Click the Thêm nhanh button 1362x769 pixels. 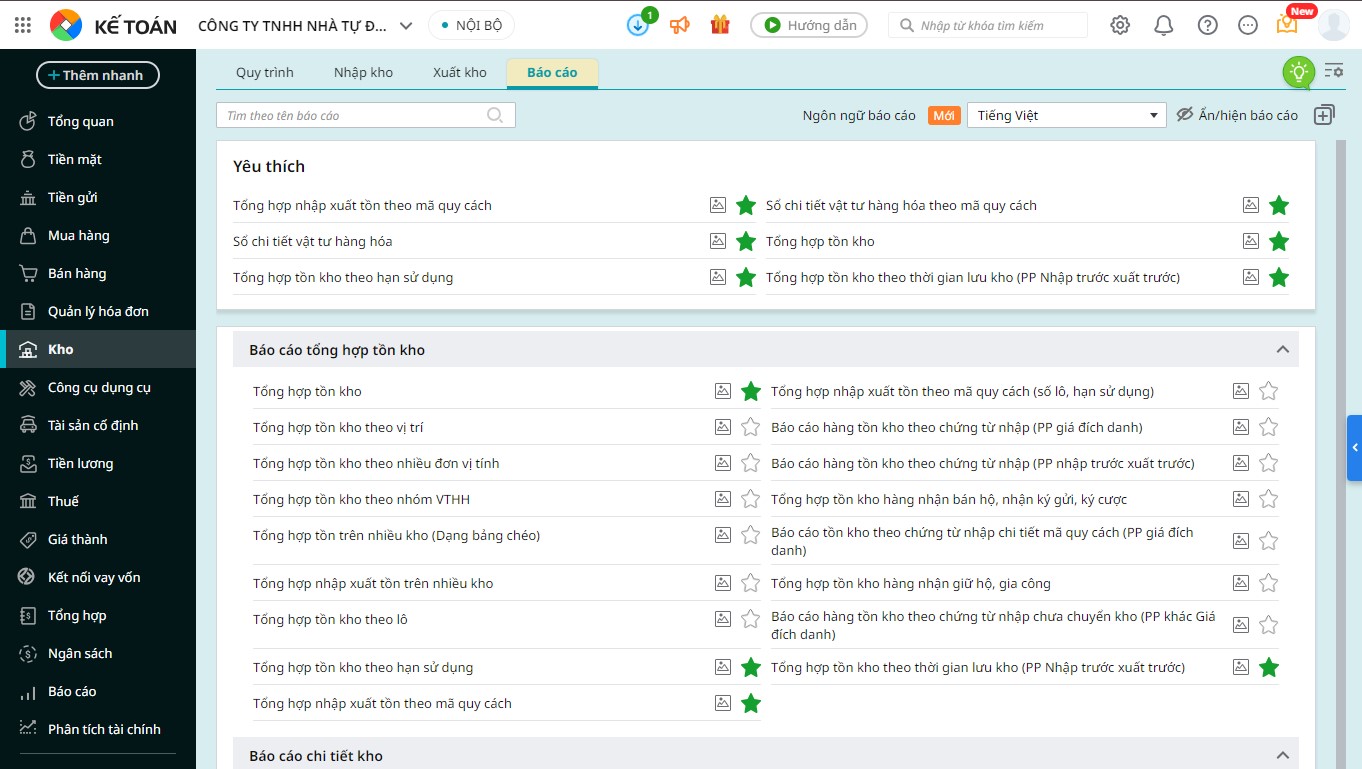[98, 75]
